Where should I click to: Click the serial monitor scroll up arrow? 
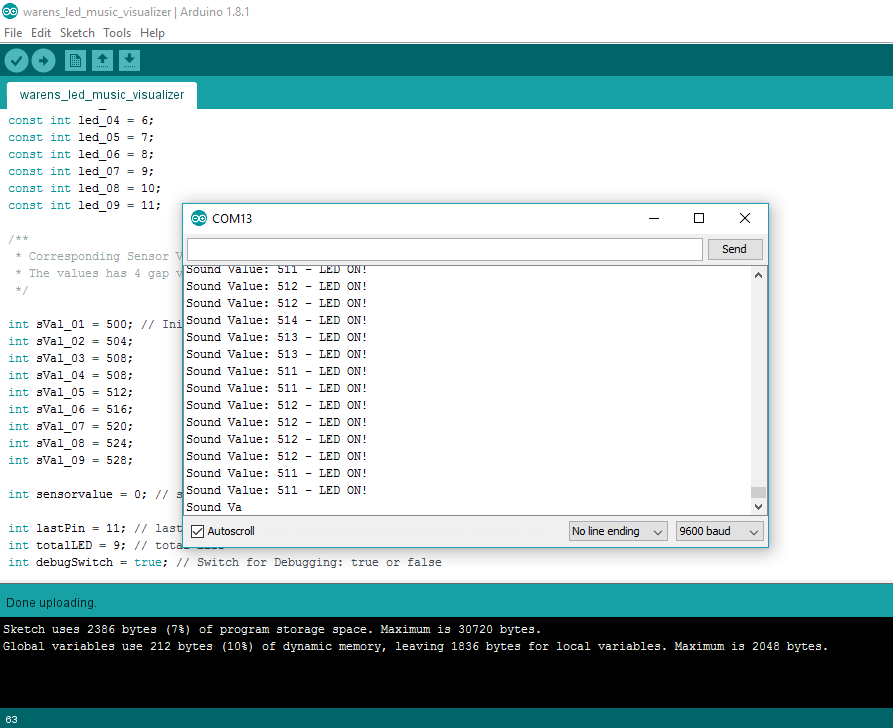point(758,275)
